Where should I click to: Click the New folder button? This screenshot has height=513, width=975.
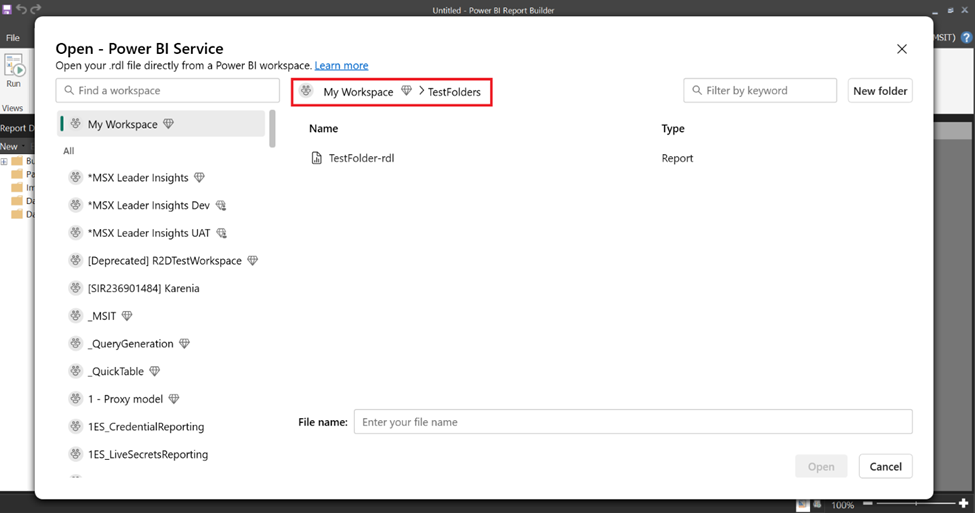880,91
